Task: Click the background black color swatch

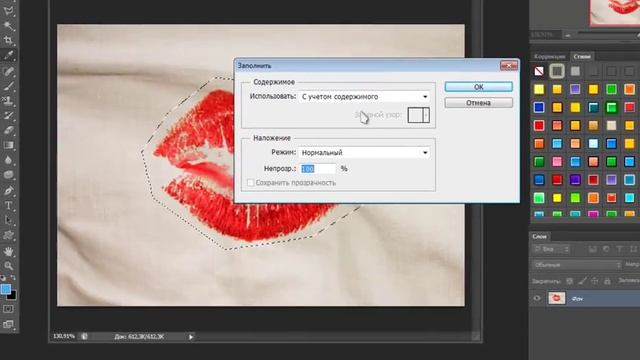Action: pos(13,296)
